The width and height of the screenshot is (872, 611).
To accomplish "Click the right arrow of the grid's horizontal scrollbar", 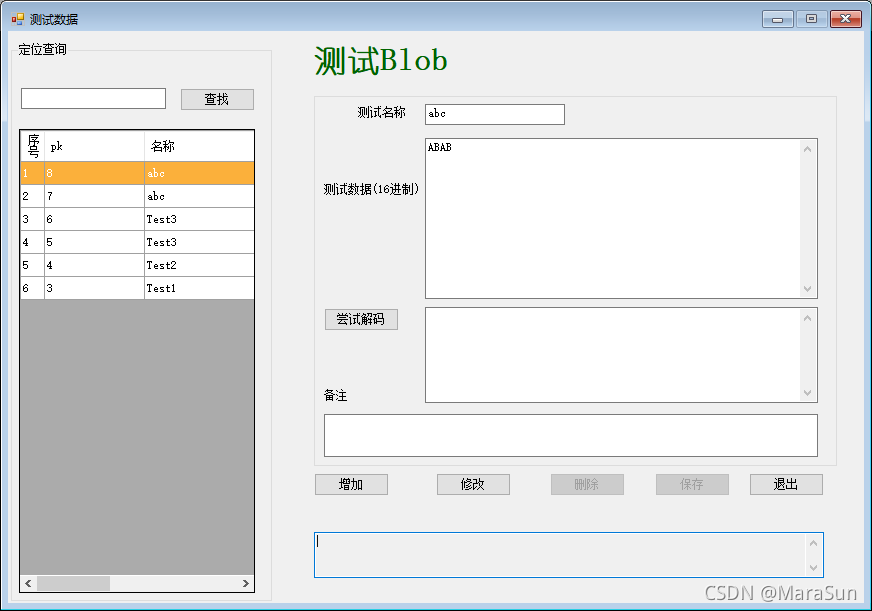I will [x=246, y=583].
